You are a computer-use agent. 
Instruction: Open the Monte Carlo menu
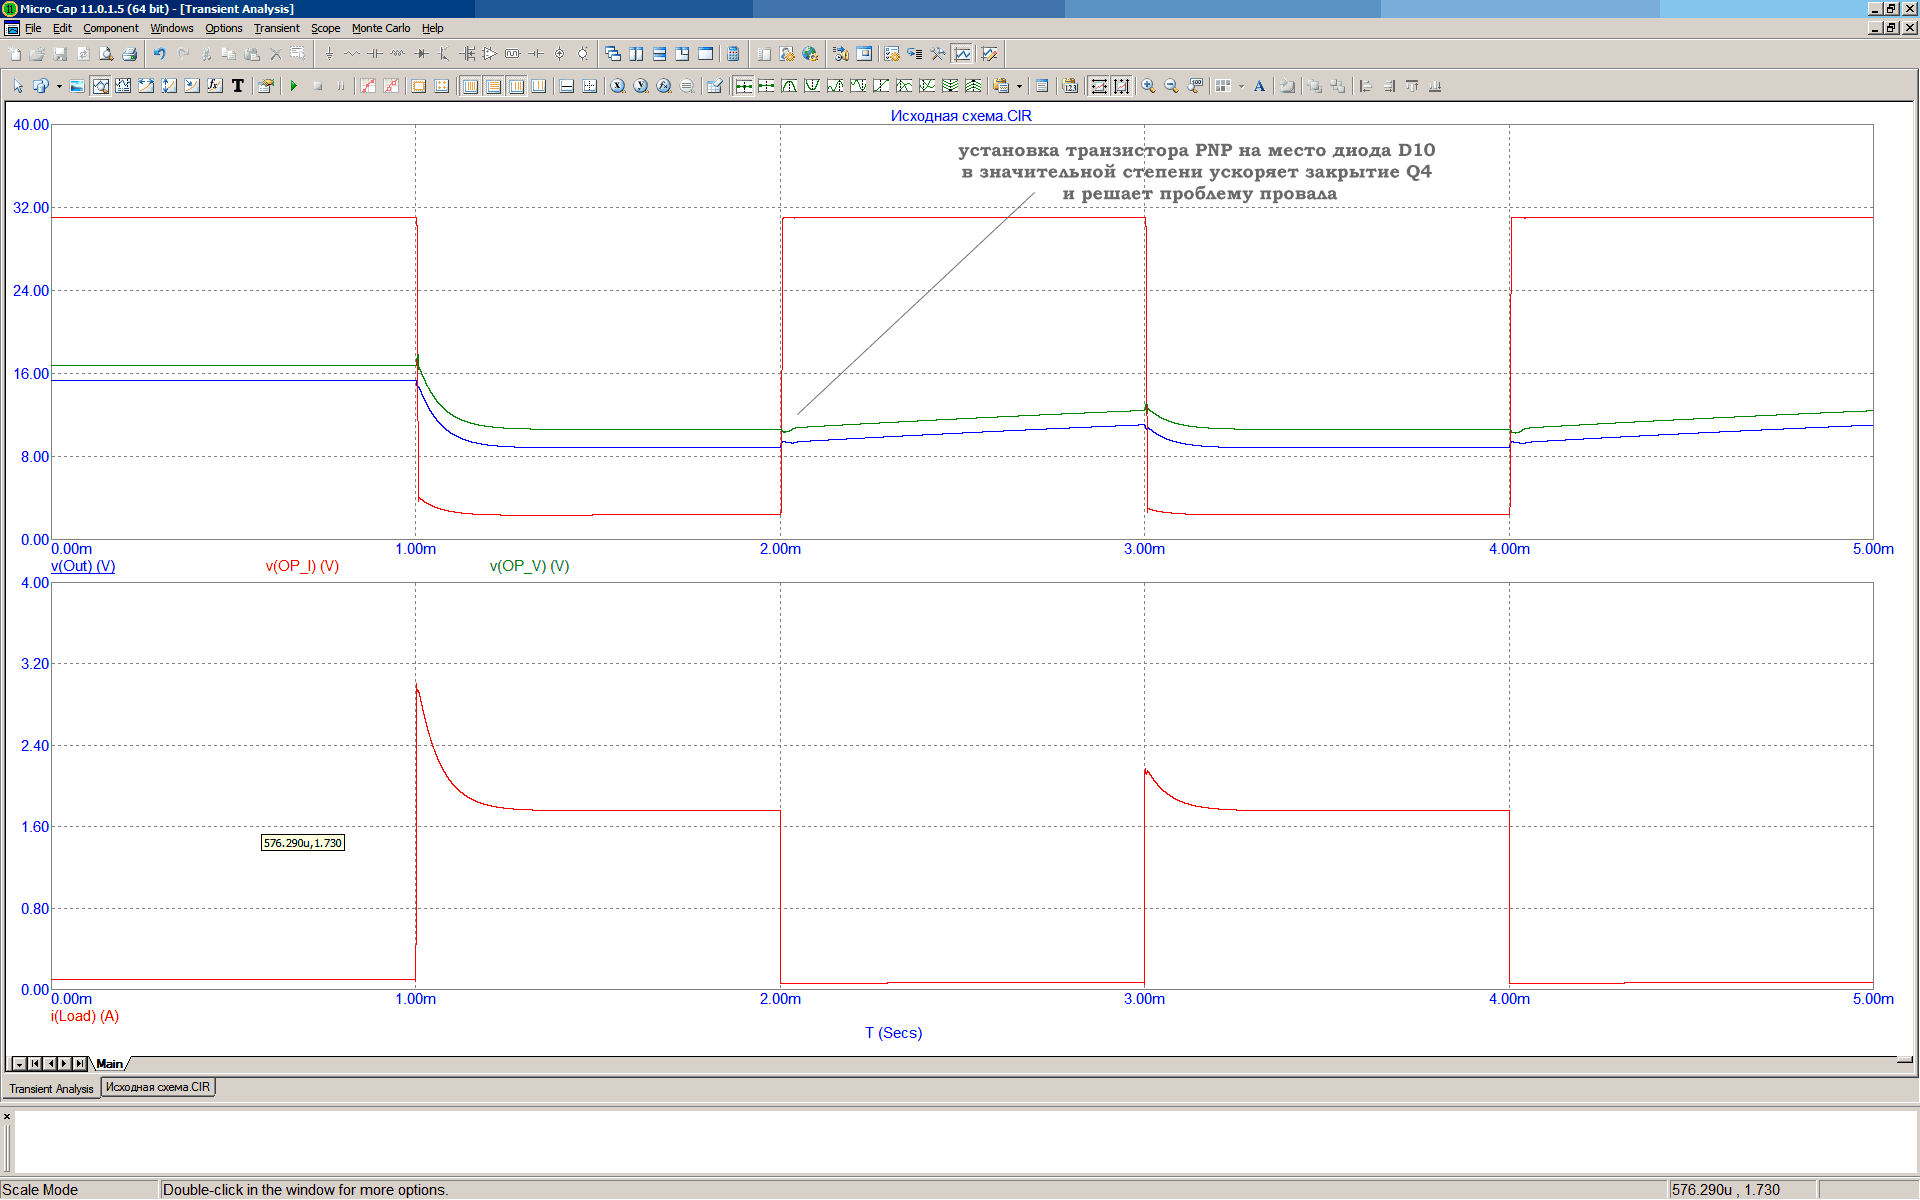tap(380, 28)
